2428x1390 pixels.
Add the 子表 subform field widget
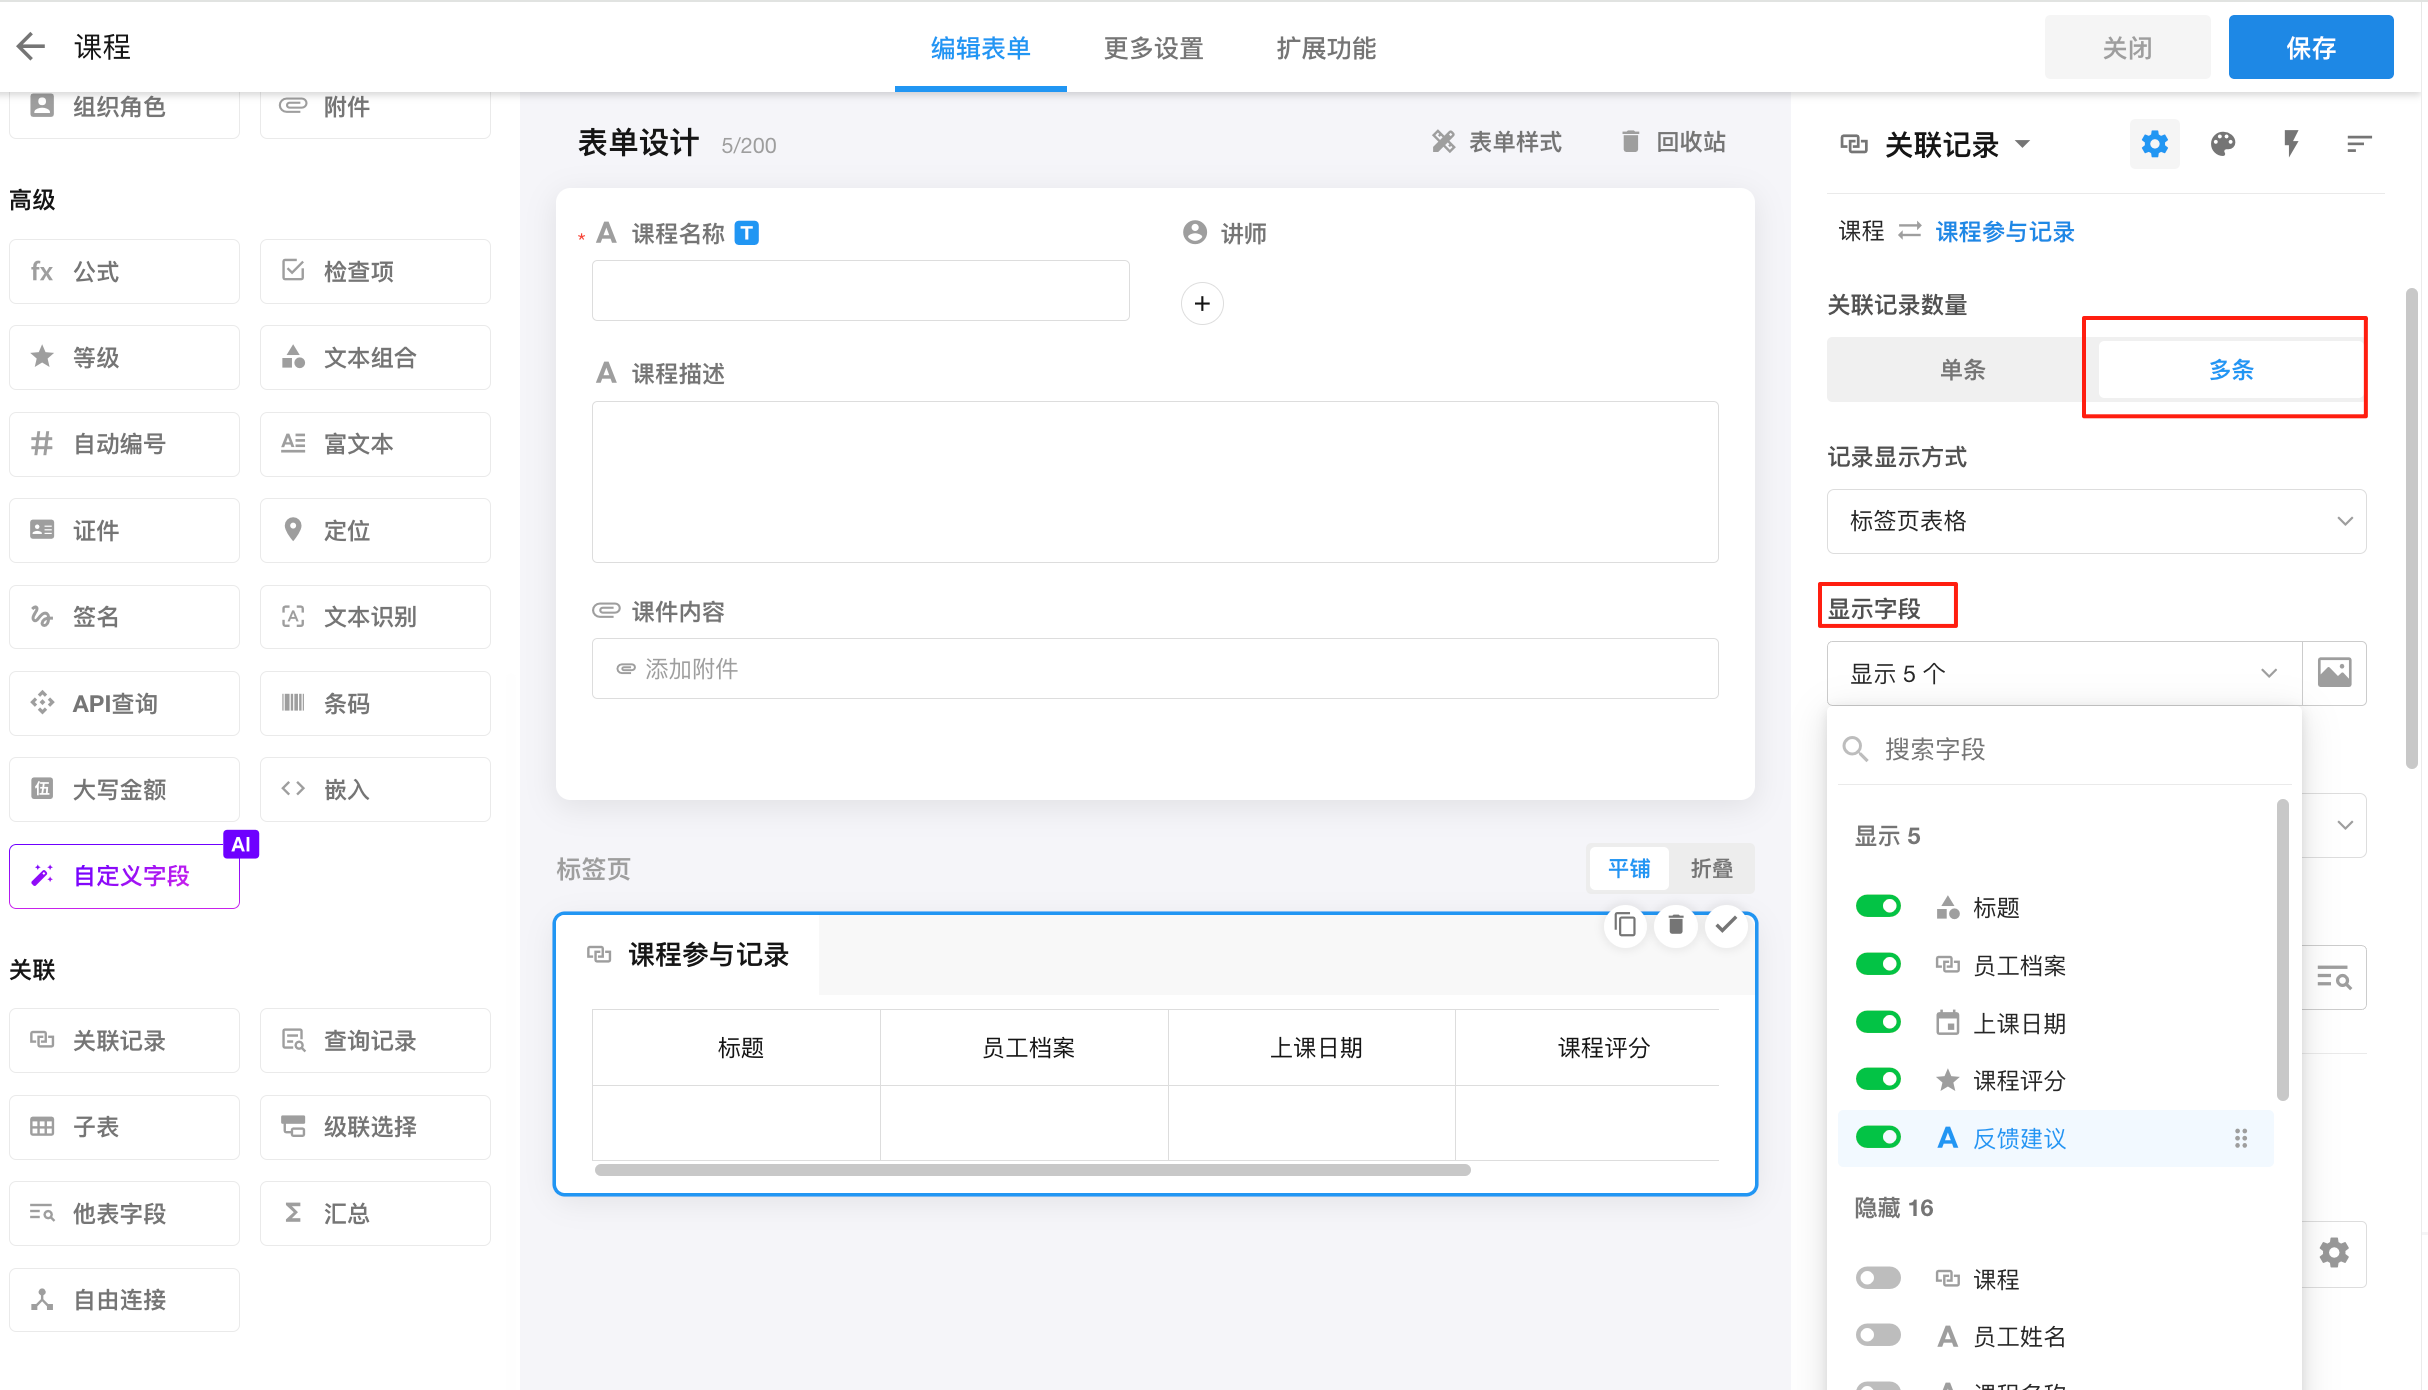(x=125, y=1127)
